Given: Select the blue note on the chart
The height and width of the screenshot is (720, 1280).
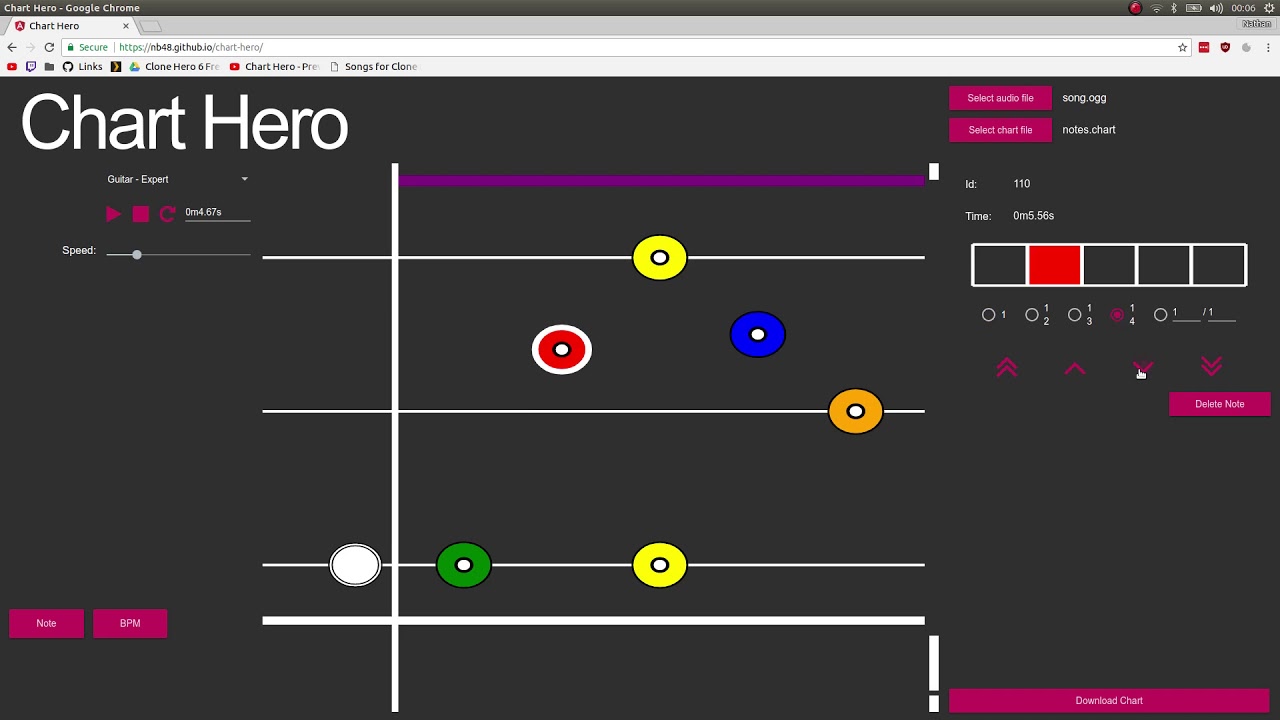Looking at the screenshot, I should [758, 335].
